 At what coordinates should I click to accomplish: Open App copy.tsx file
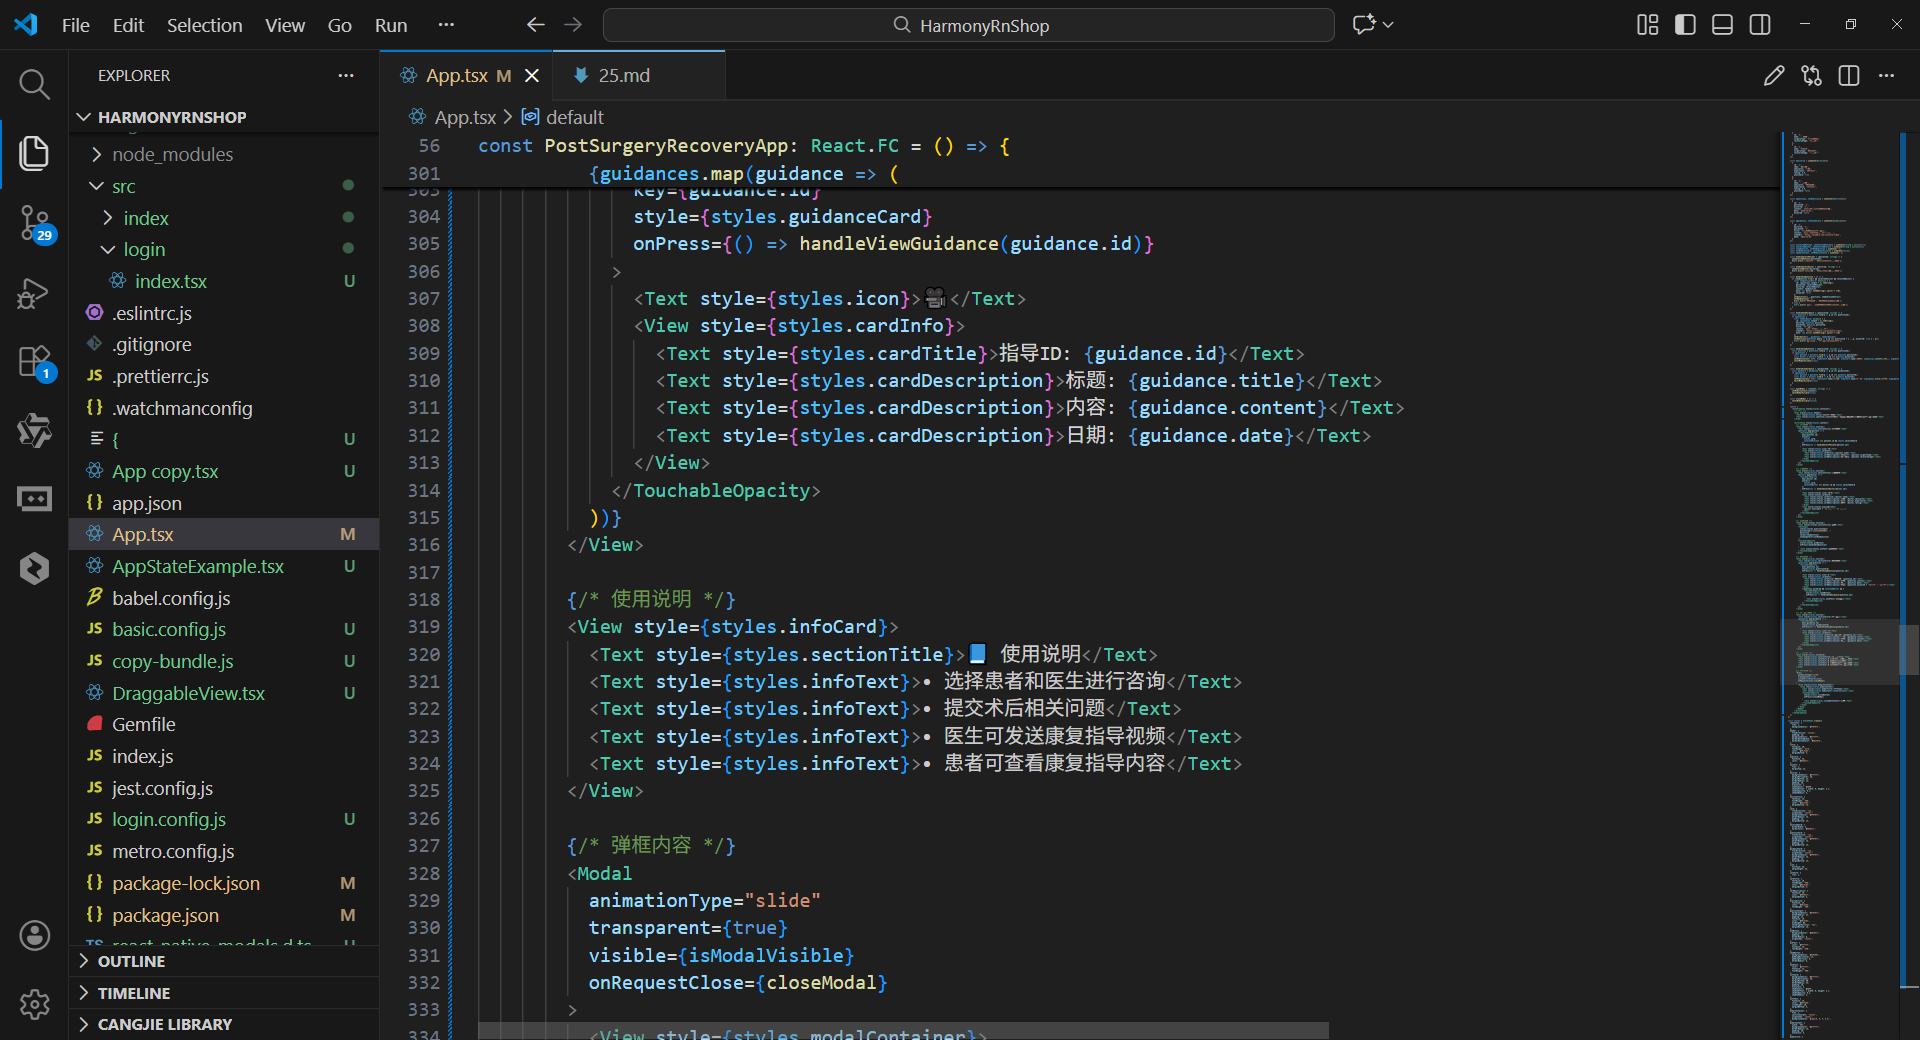tap(224, 471)
